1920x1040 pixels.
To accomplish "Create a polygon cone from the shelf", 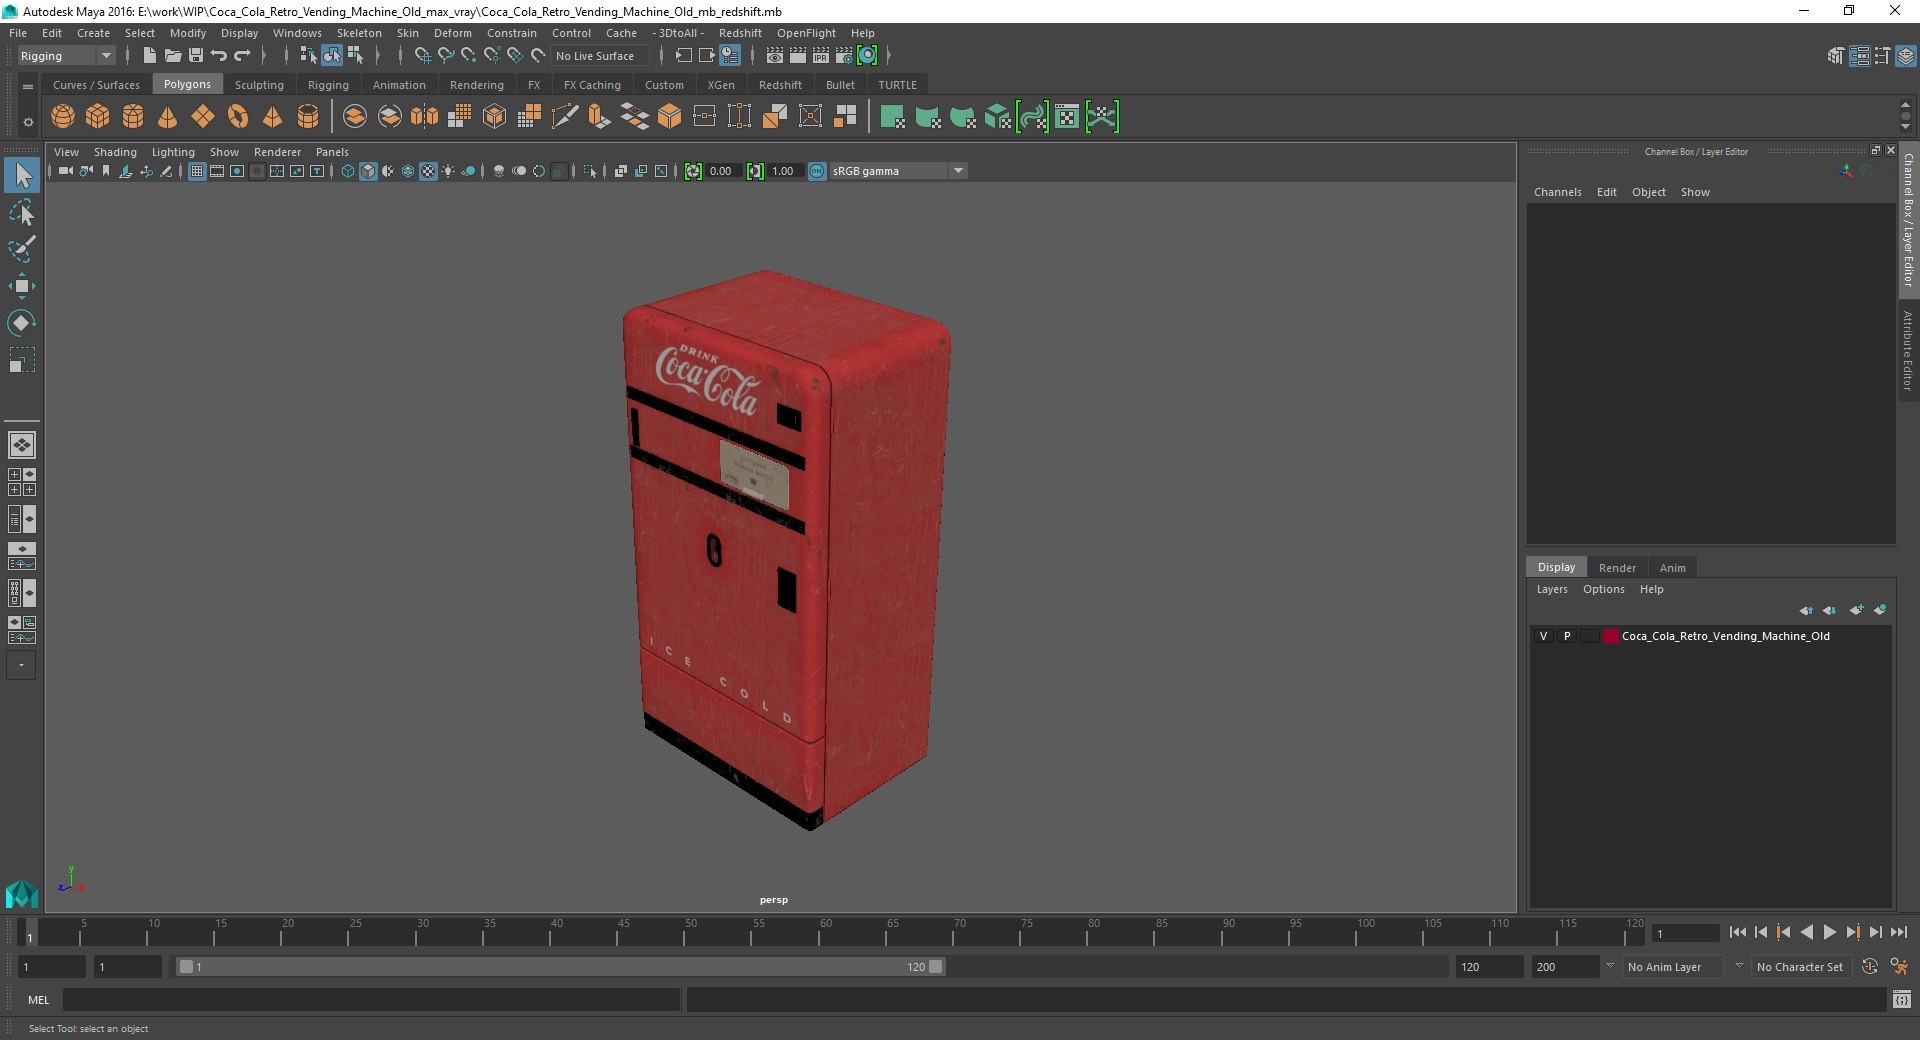I will tap(168, 117).
